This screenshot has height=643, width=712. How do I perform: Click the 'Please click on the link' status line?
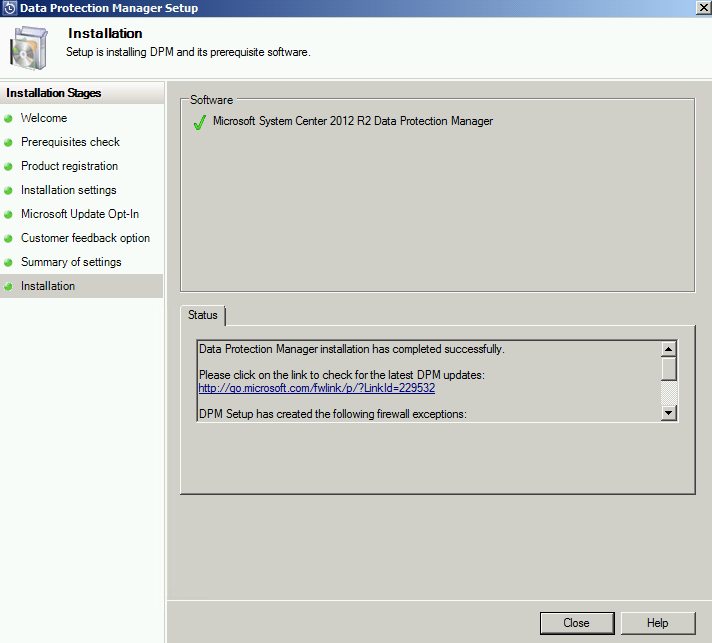[x=342, y=375]
